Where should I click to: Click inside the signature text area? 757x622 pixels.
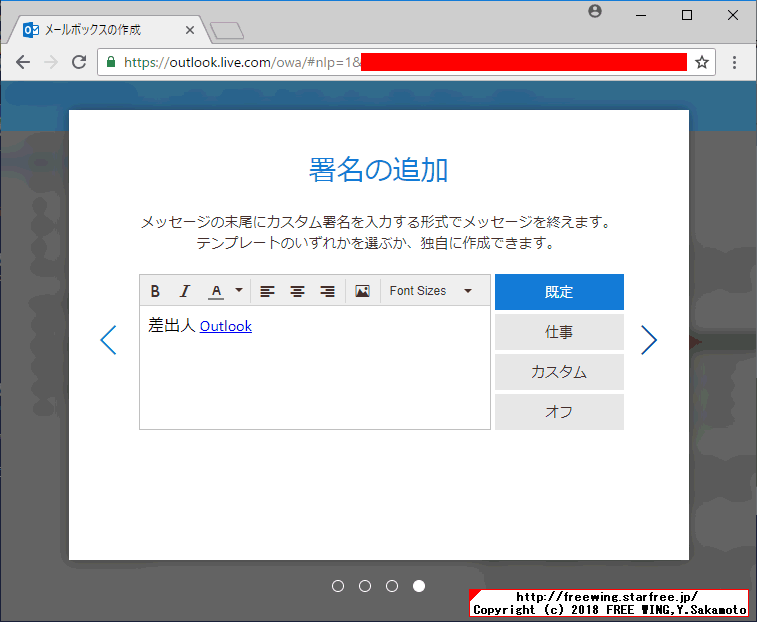click(x=315, y=368)
